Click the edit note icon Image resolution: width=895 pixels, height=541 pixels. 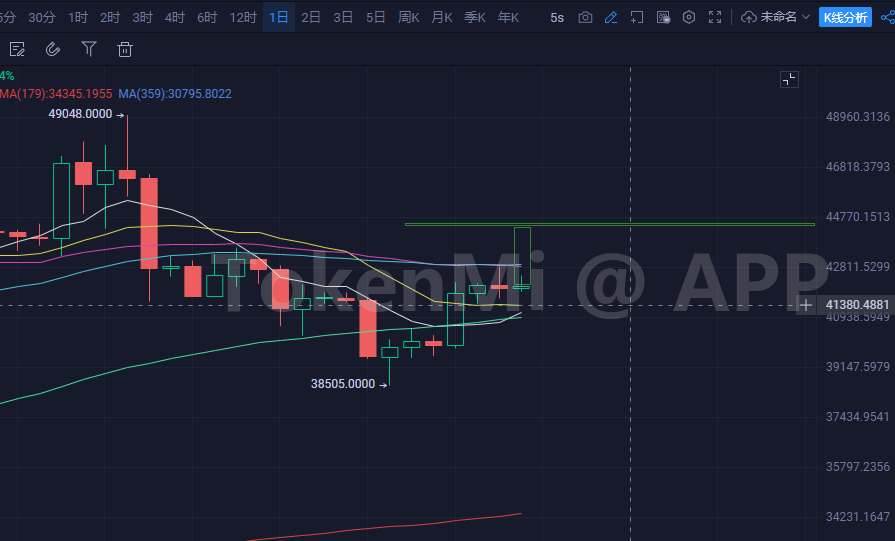(17, 49)
